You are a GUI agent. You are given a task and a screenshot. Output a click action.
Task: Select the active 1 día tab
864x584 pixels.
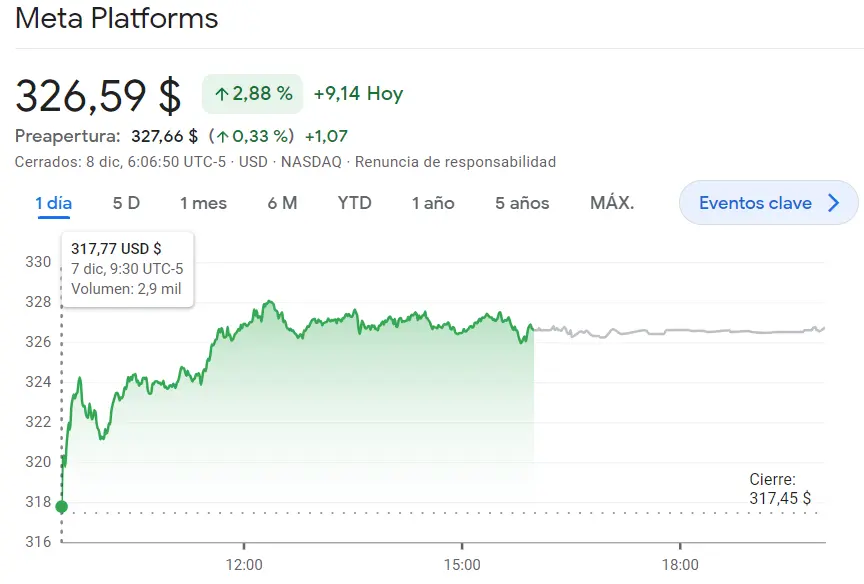[54, 202]
